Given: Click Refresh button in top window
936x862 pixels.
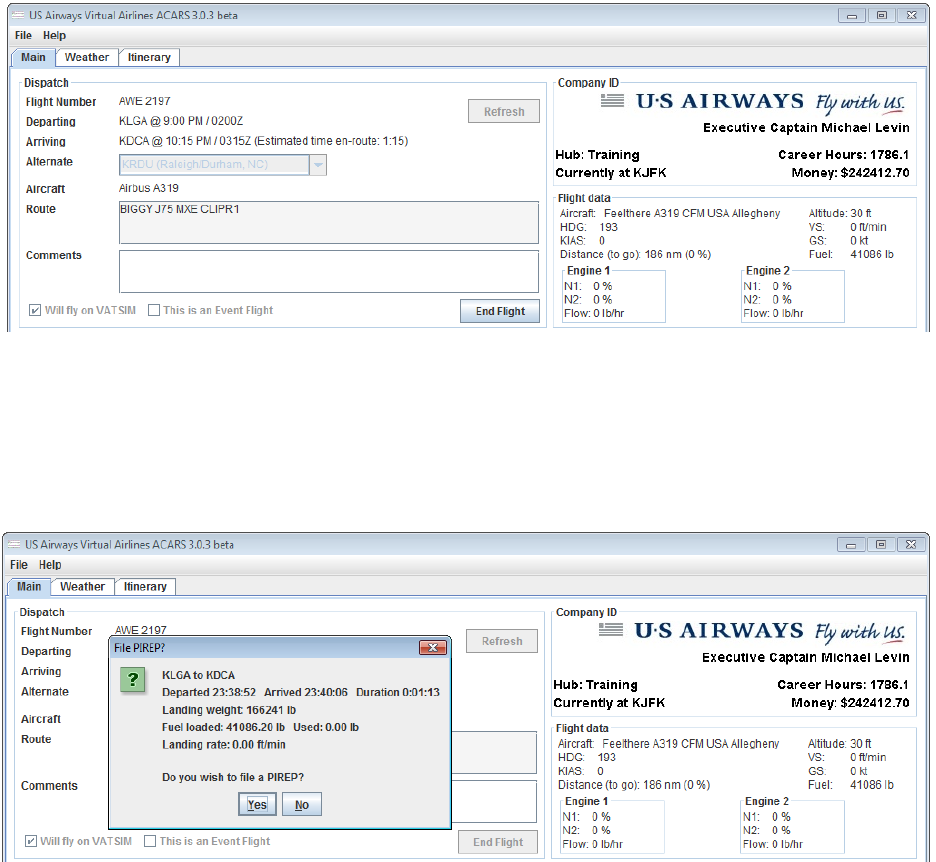Looking at the screenshot, I should (504, 112).
